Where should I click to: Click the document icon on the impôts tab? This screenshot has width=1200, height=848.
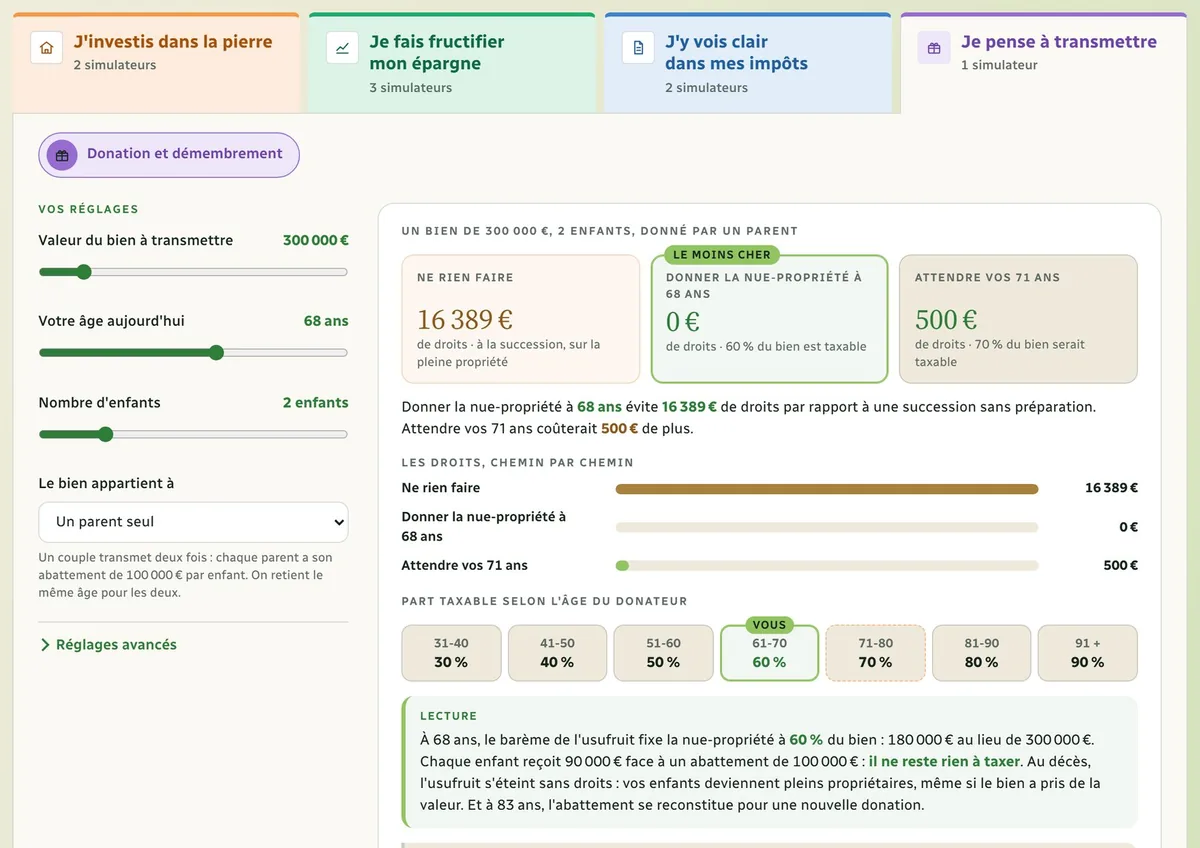pos(638,48)
